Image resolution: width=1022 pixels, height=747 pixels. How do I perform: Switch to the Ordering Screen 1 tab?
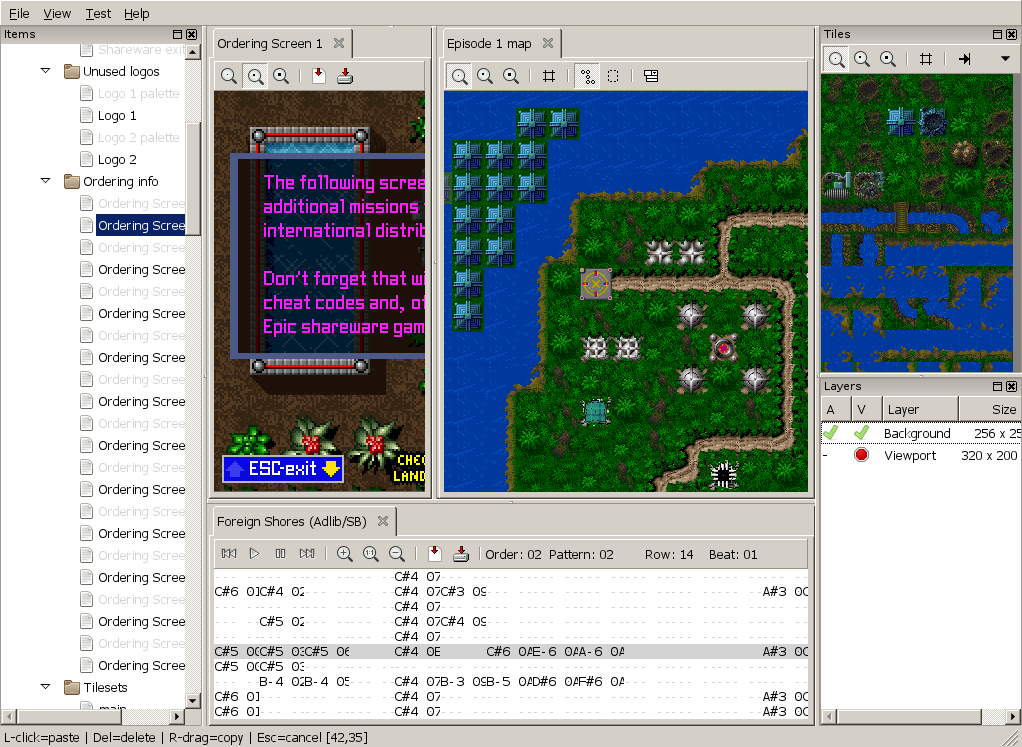pyautogui.click(x=270, y=44)
